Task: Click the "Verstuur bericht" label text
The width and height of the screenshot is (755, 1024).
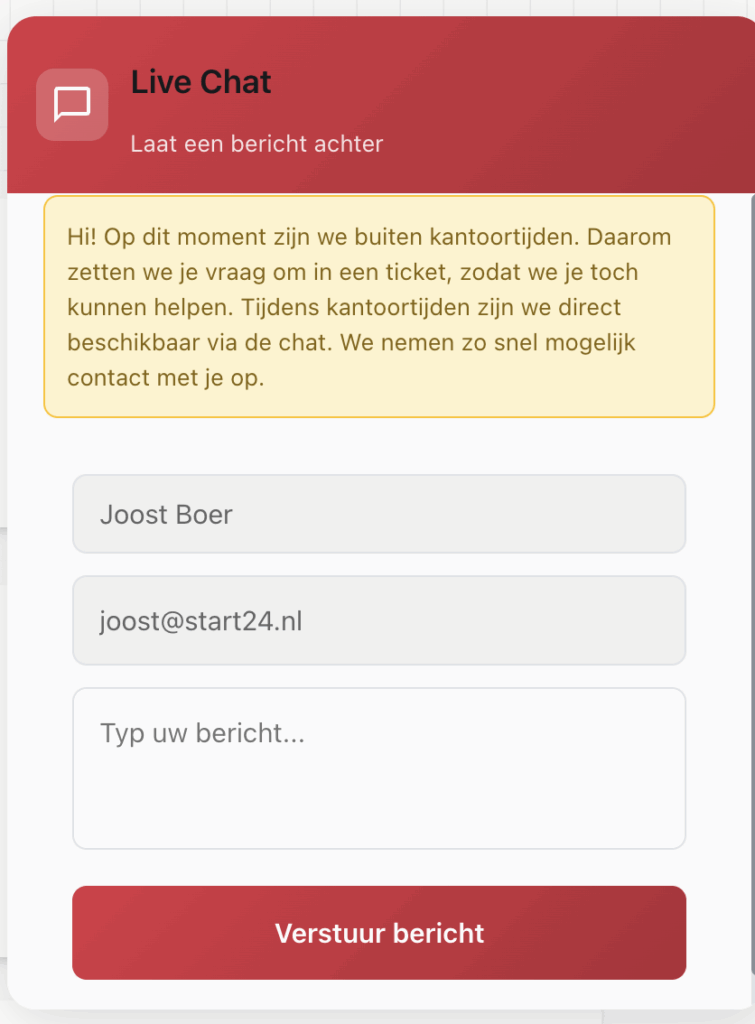Action: click(x=379, y=933)
